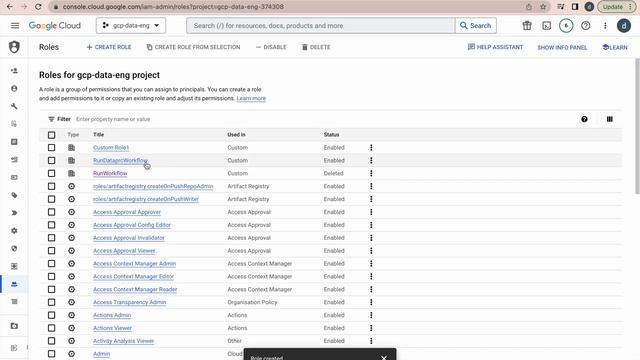Click the Google Cloud logo

coord(55,26)
